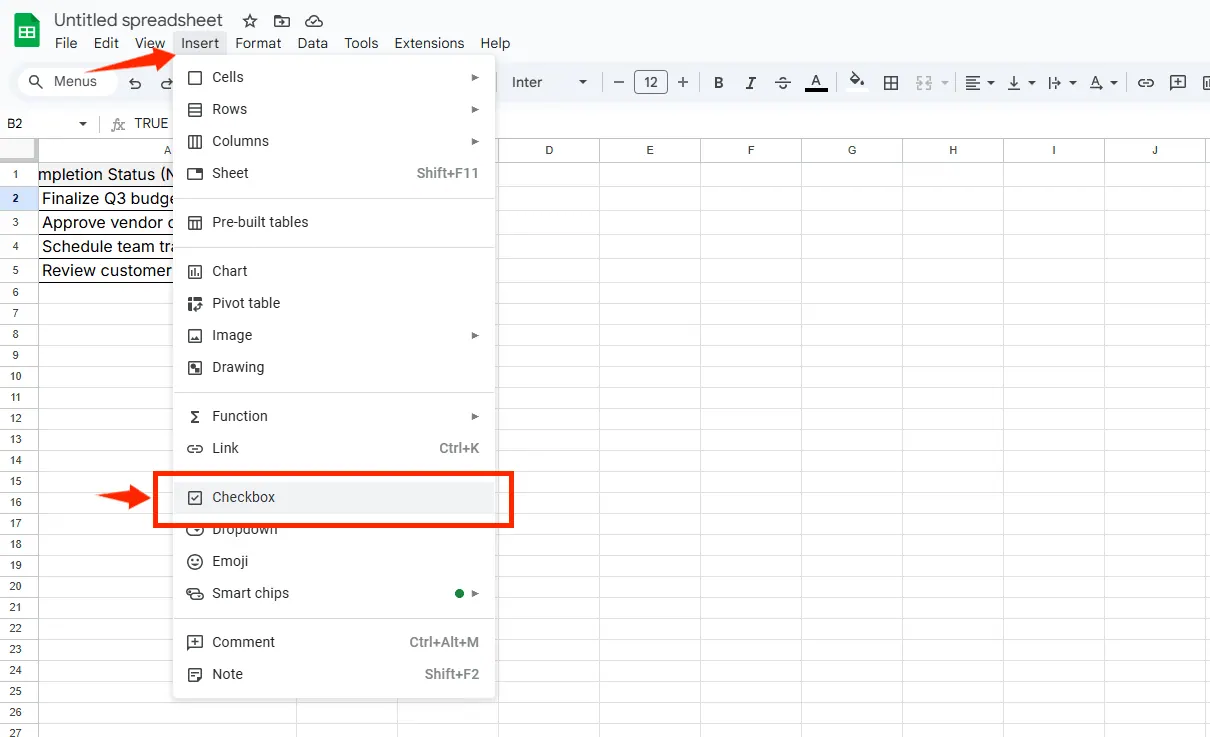Open the horizontal align dropdown

point(979,83)
